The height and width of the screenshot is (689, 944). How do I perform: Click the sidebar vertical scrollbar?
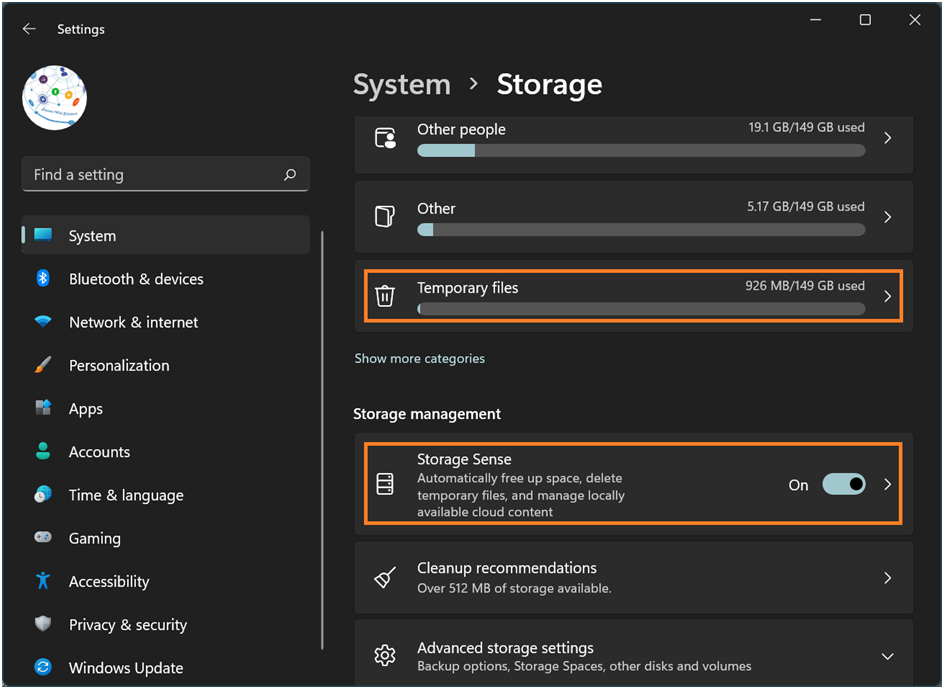click(x=322, y=440)
